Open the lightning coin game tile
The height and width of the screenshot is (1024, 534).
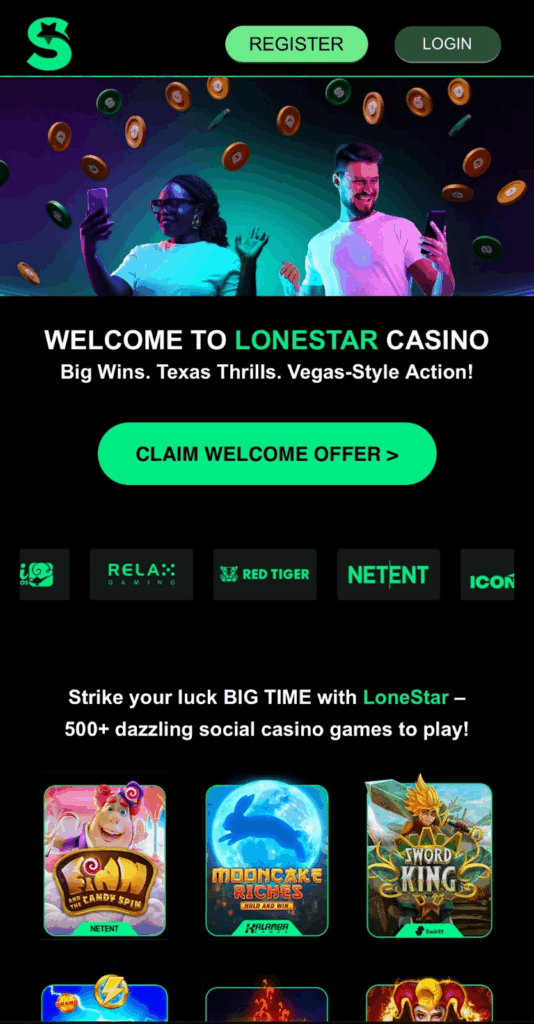tap(104, 1000)
